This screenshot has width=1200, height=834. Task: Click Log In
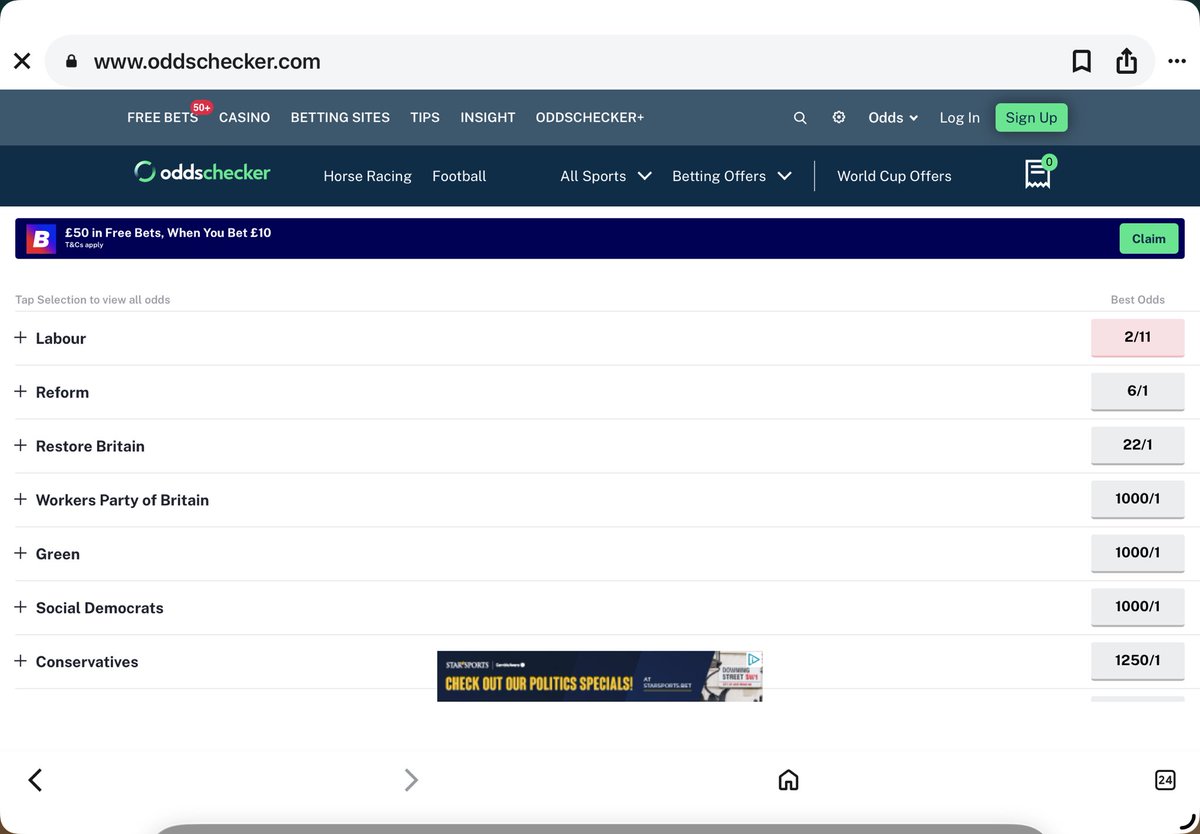point(960,117)
